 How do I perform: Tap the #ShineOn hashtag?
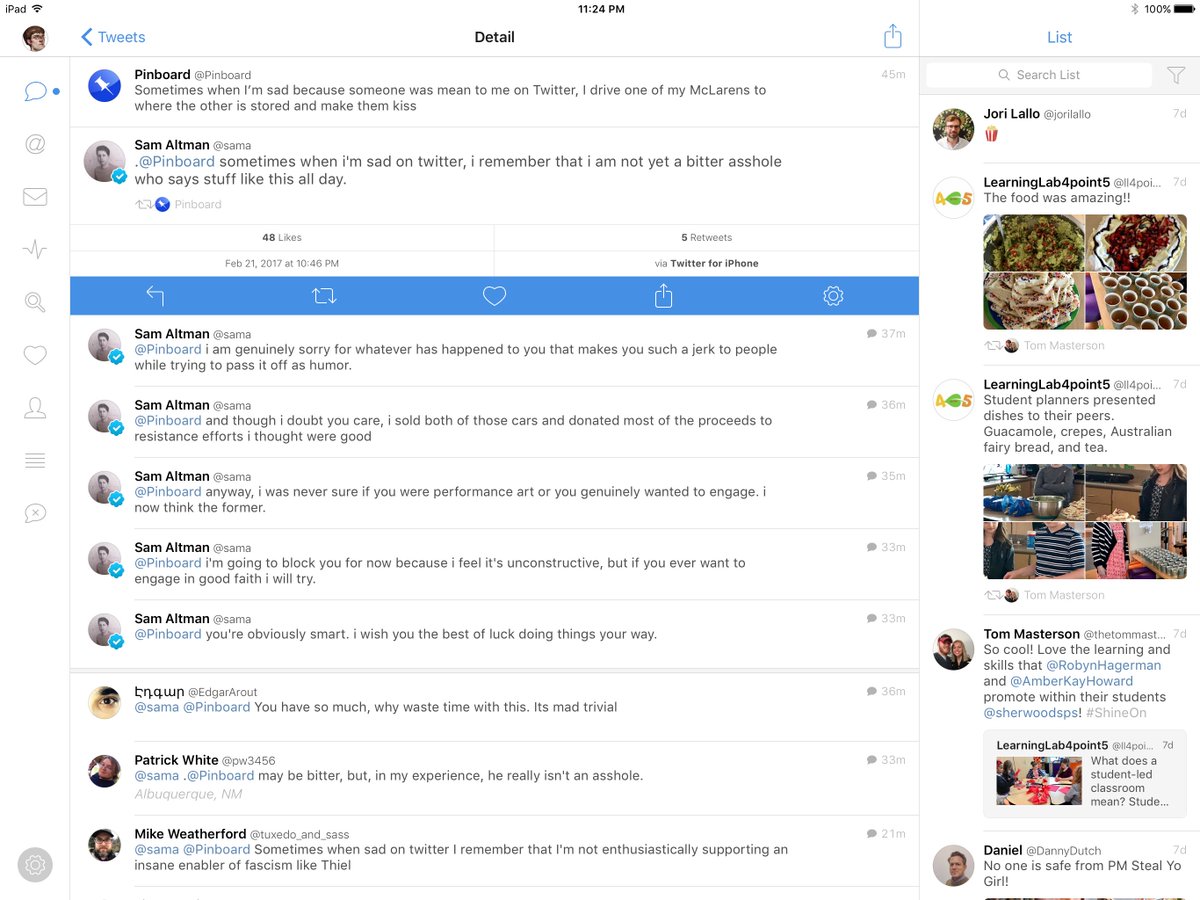click(1116, 713)
